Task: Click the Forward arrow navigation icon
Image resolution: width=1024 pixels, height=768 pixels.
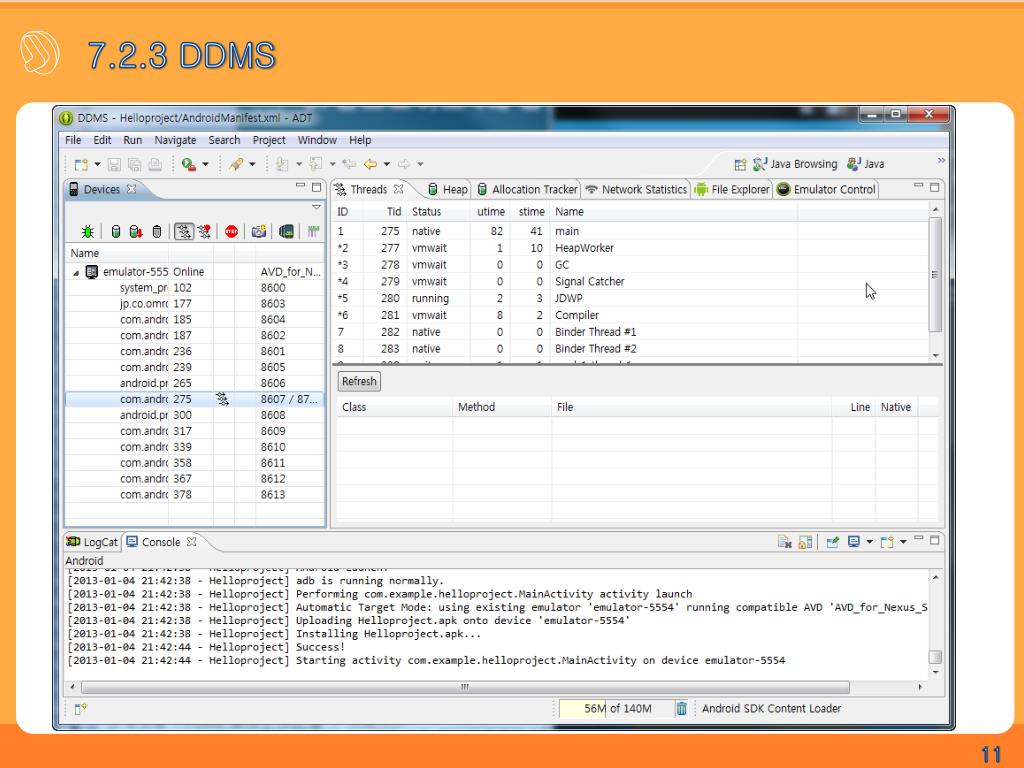Action: point(404,165)
